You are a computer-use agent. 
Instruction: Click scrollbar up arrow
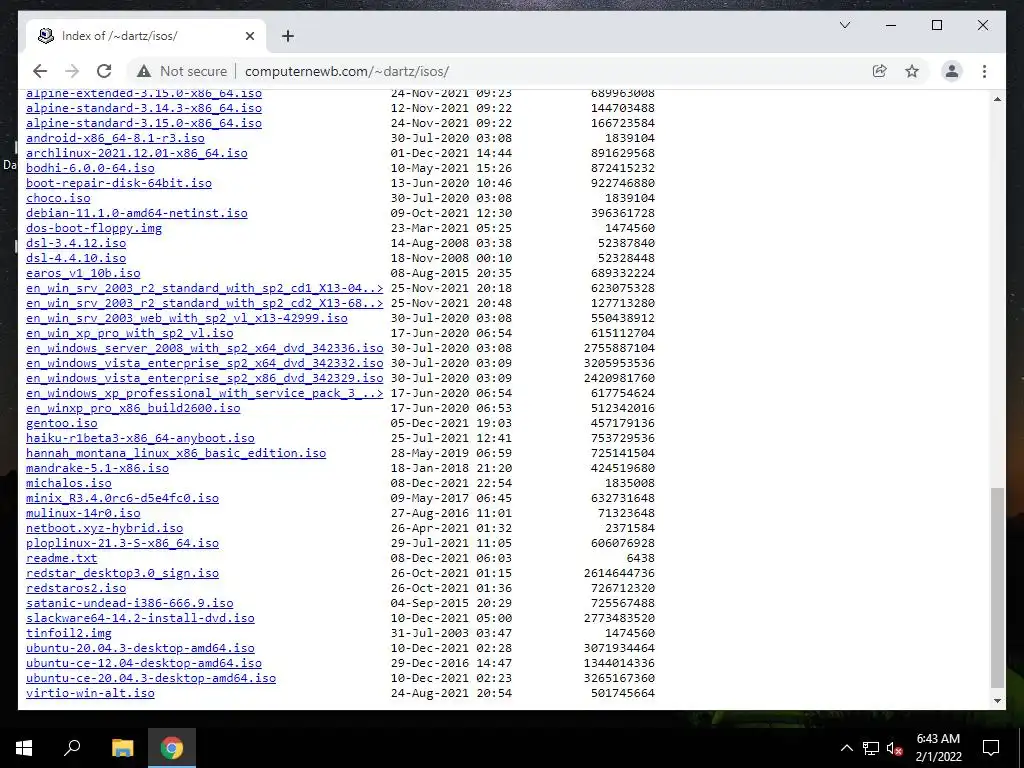997,99
